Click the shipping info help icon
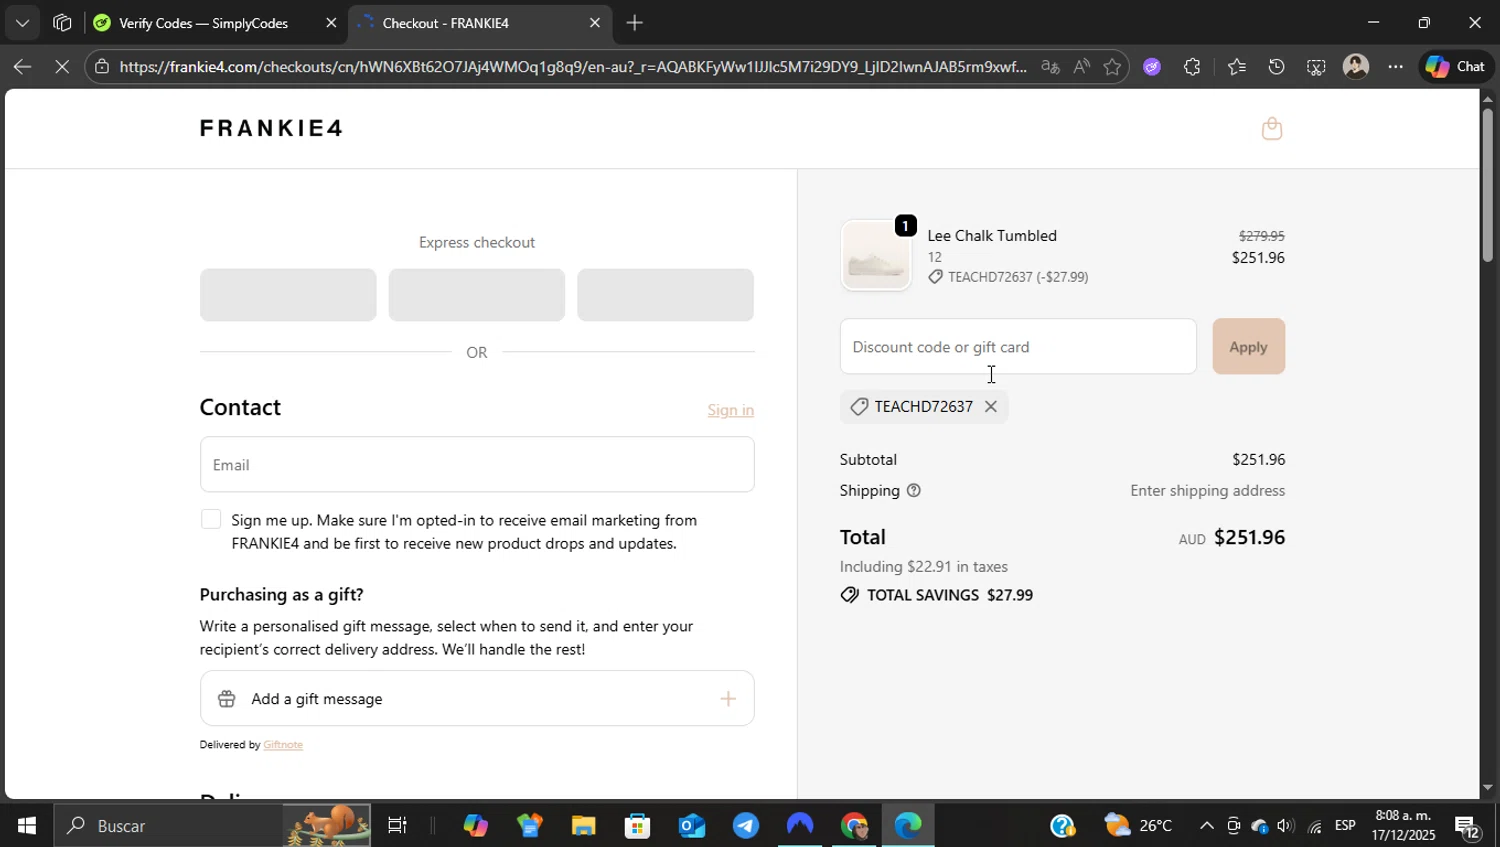 tap(913, 490)
